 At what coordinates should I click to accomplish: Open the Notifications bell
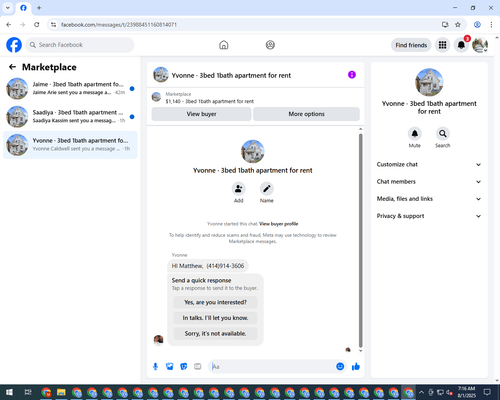pyautogui.click(x=461, y=45)
